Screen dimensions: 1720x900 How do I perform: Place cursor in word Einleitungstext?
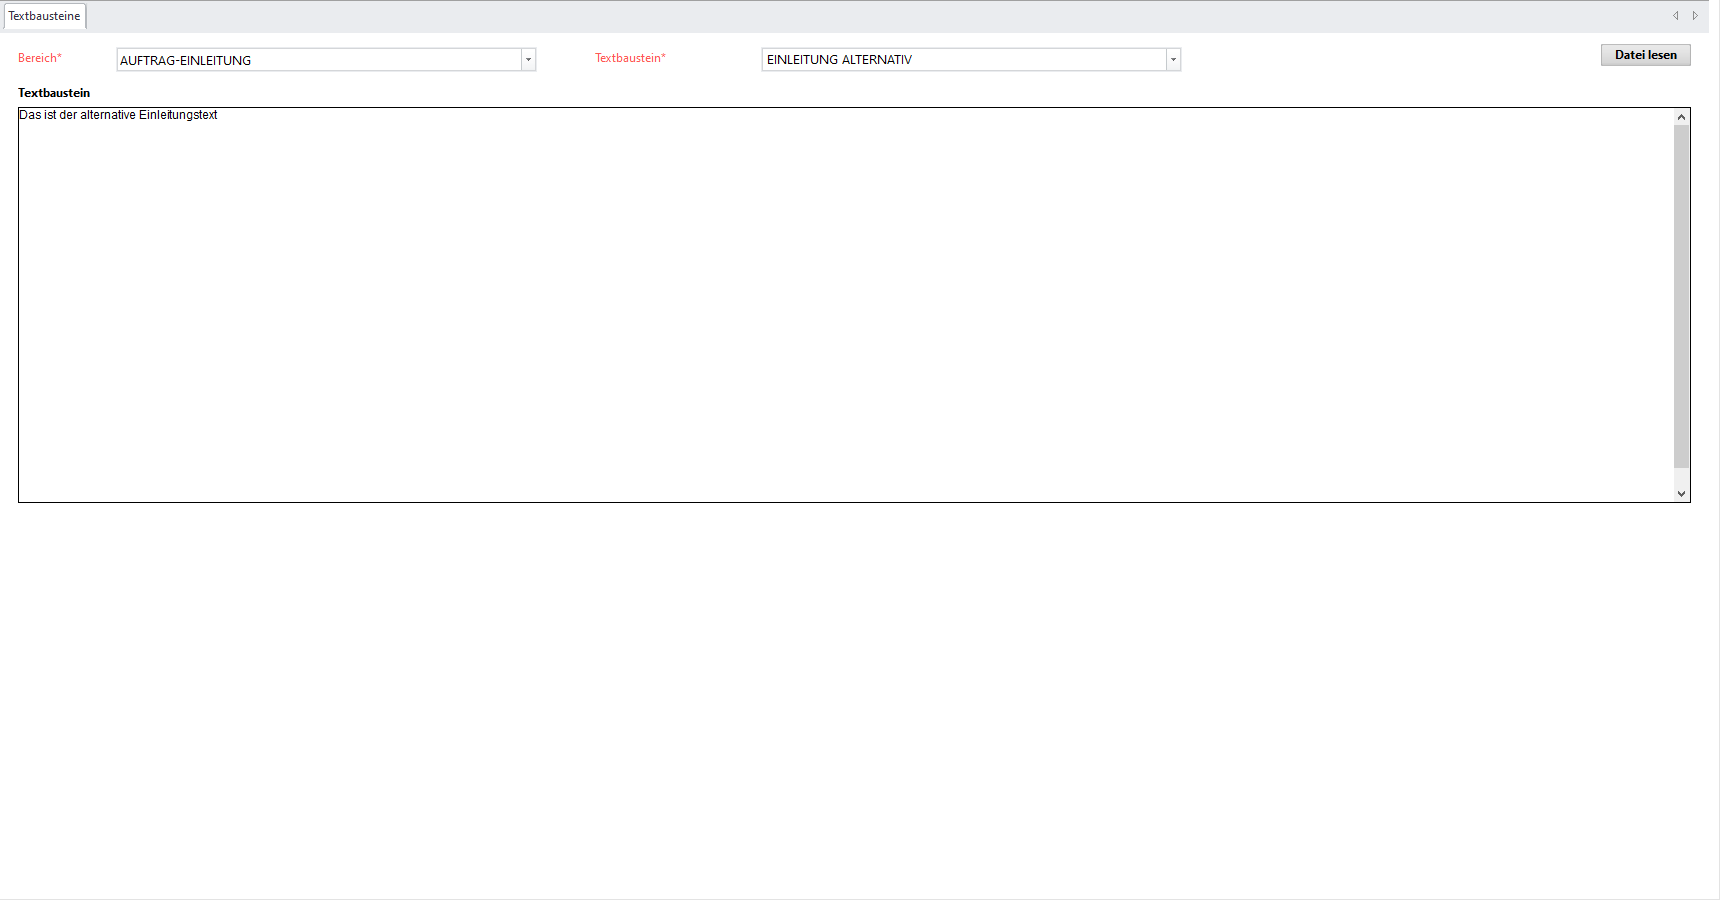point(178,115)
